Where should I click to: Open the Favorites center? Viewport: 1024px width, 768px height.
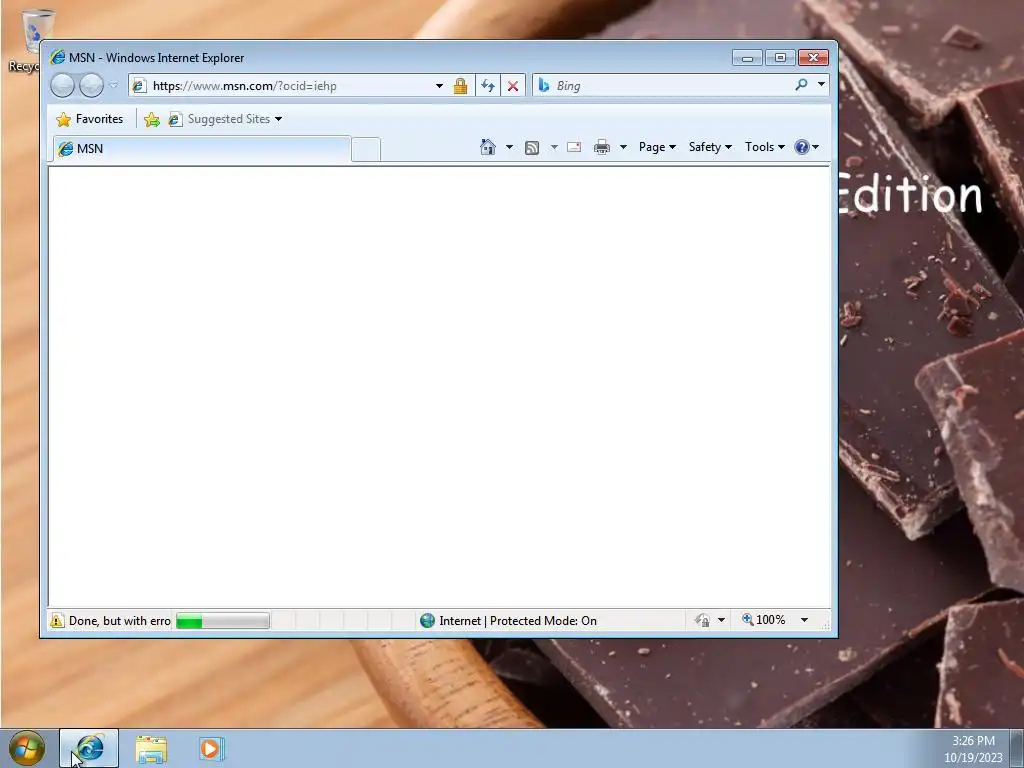point(90,119)
